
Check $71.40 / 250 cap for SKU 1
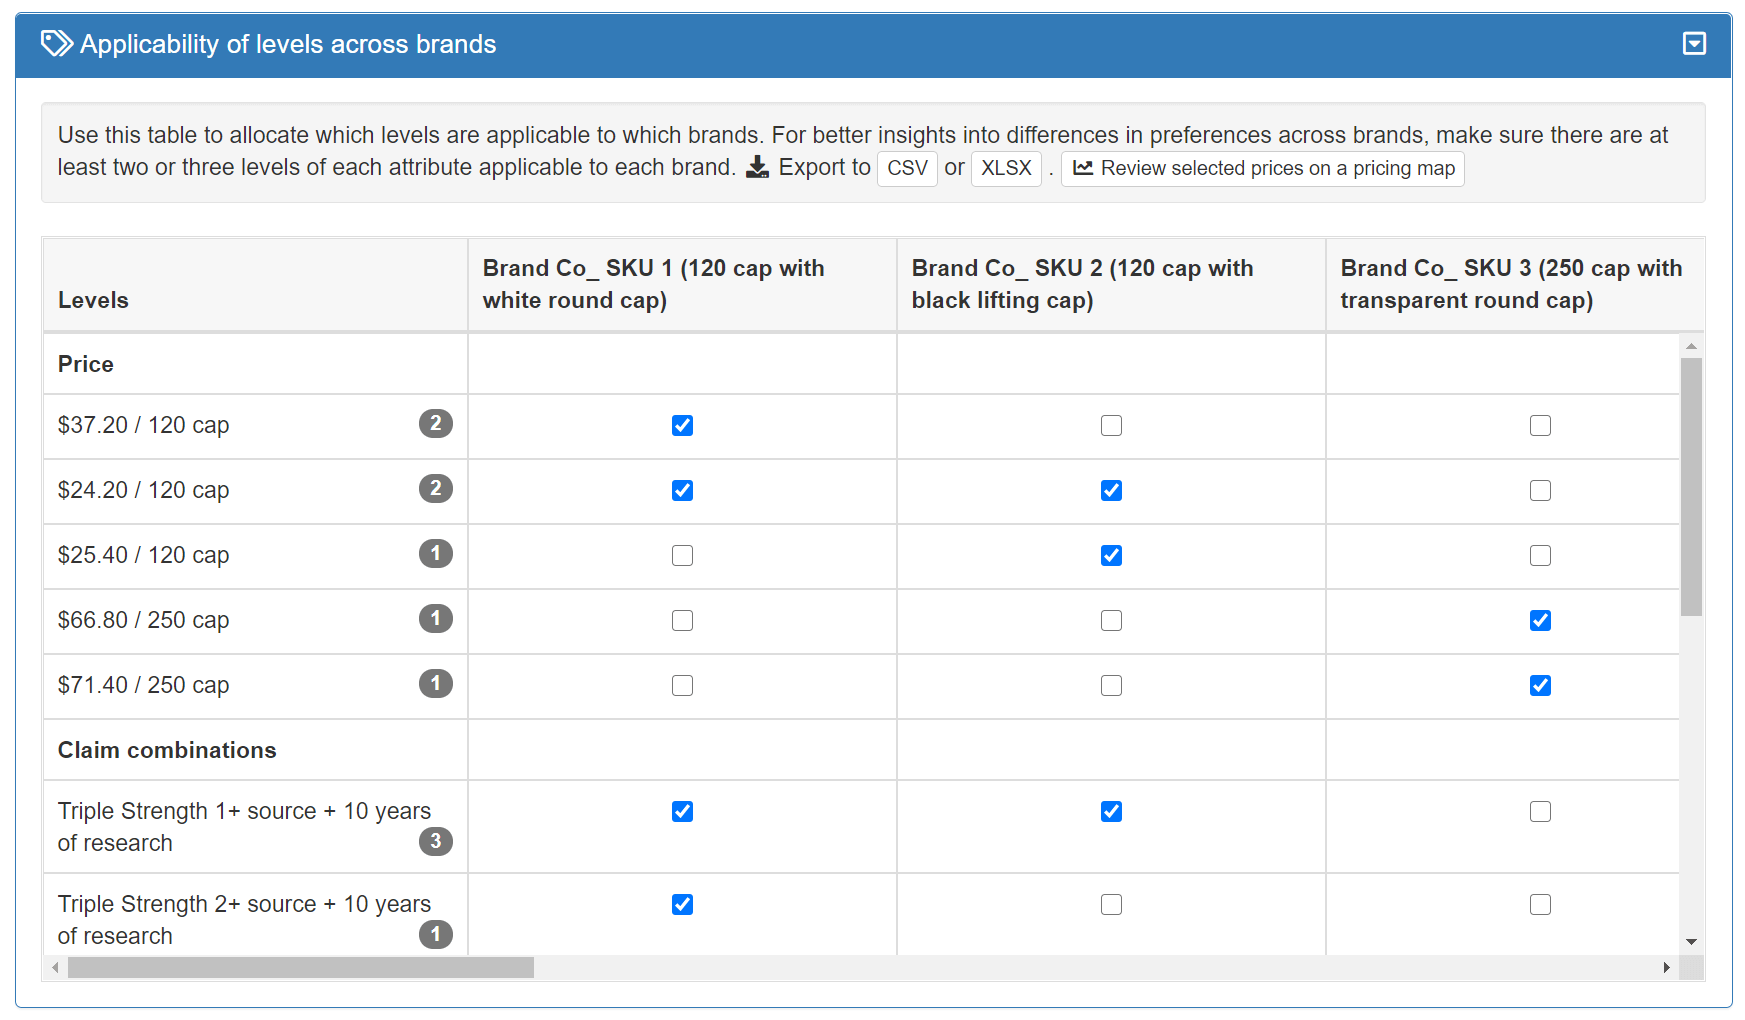[682, 685]
